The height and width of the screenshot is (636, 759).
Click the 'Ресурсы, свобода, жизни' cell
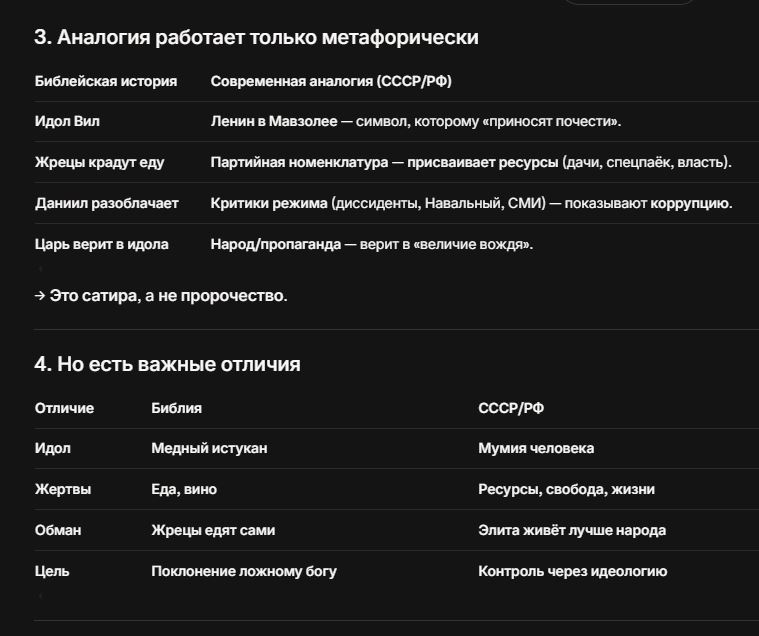[566, 489]
